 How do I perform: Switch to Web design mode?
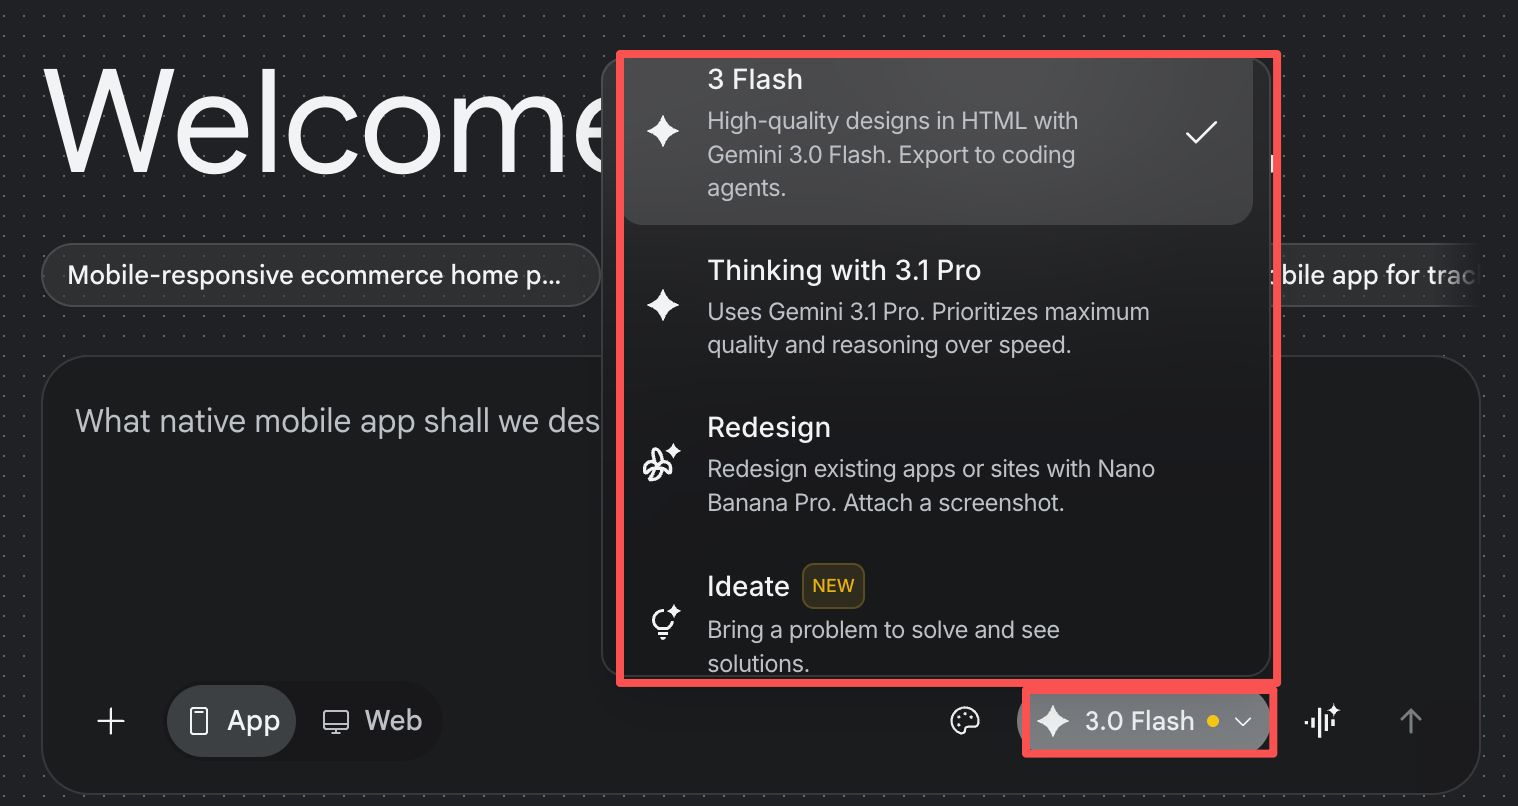click(372, 721)
